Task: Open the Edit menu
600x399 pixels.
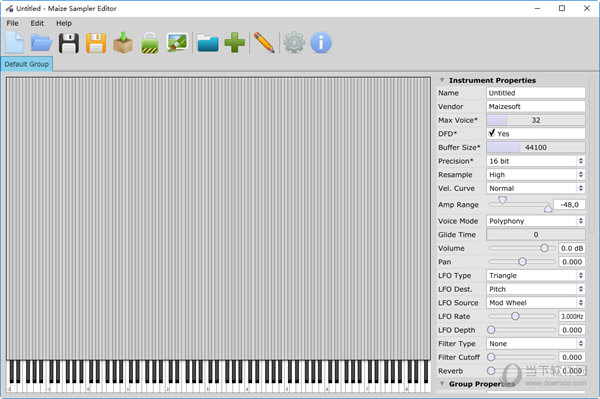Action: [37, 23]
